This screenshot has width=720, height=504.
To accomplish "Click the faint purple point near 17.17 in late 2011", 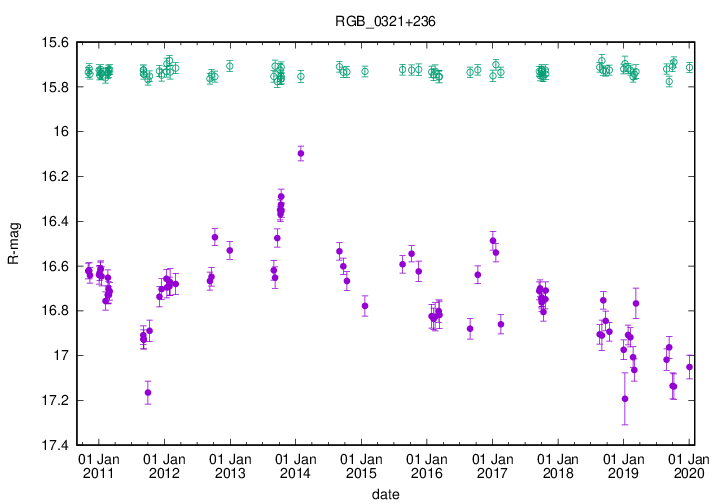I will click(148, 392).
